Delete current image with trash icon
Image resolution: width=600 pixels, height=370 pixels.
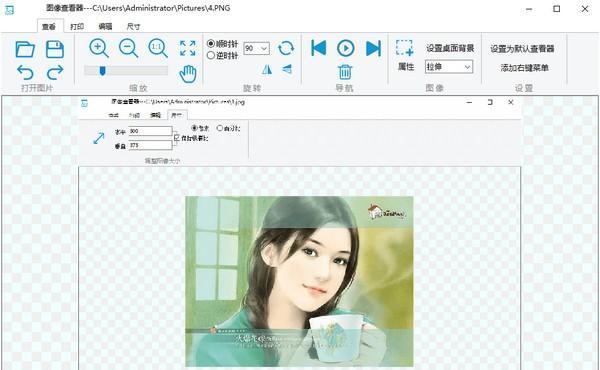tap(345, 72)
